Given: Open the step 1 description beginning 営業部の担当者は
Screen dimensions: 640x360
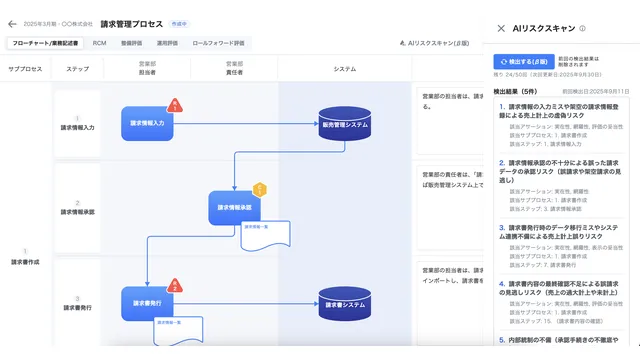Looking at the screenshot, I should click(450, 121).
